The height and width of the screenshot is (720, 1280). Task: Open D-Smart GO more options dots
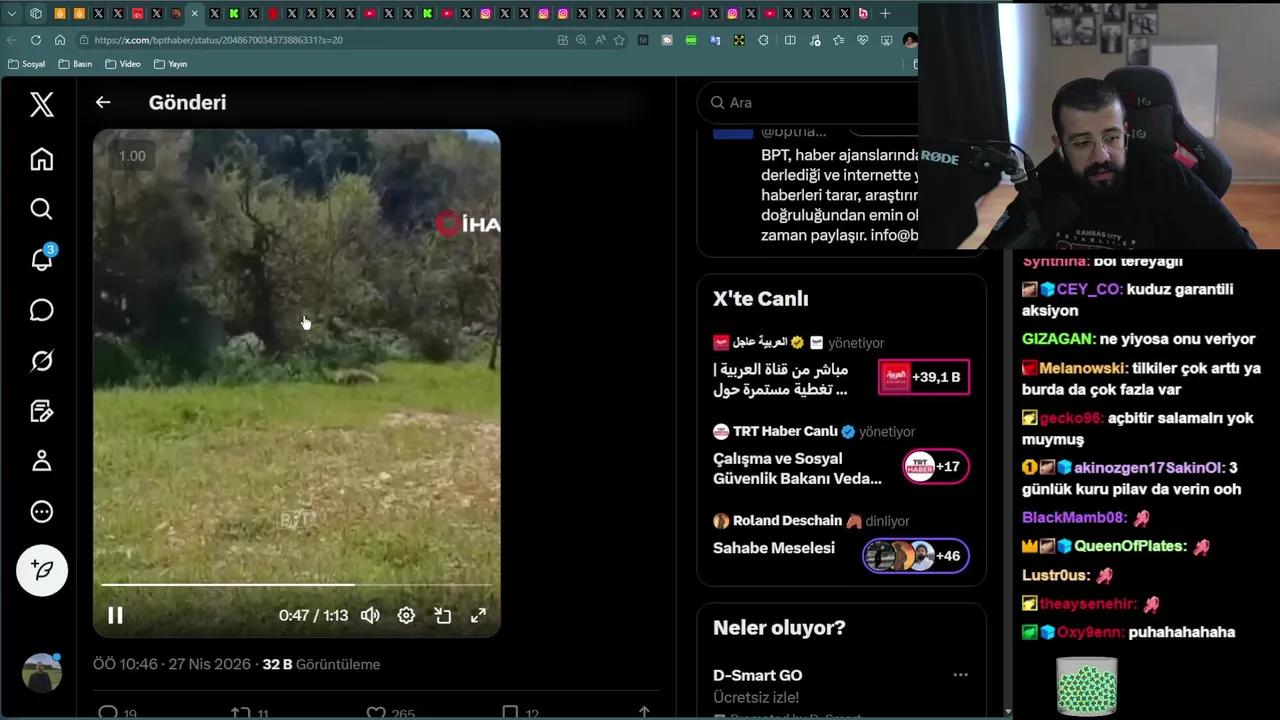[960, 675]
